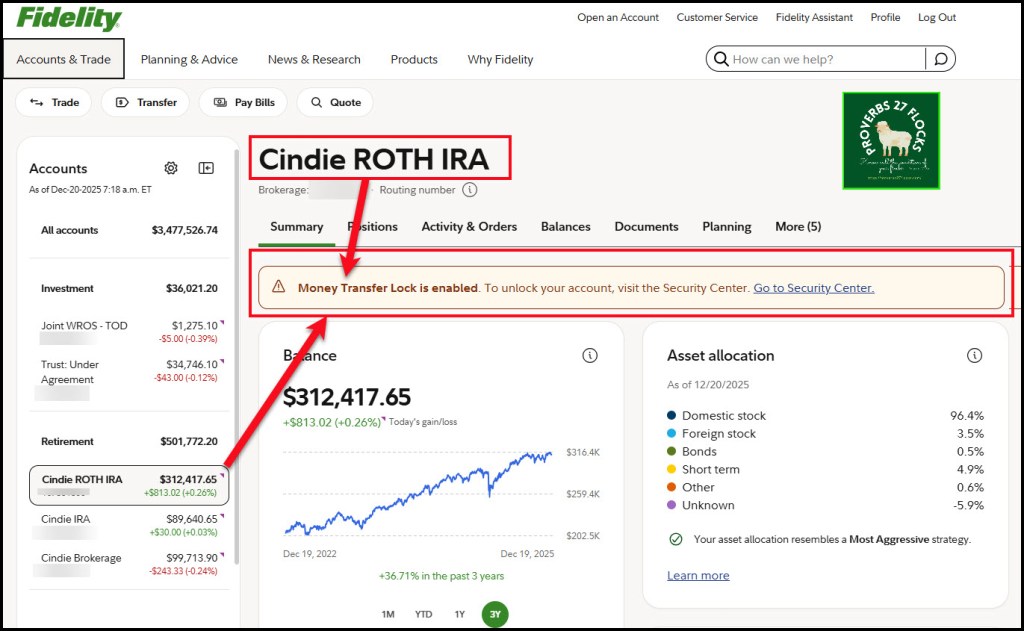Viewport: 1024px width, 631px height.
Task: Expand the More (5) tab menu
Action: point(797,227)
